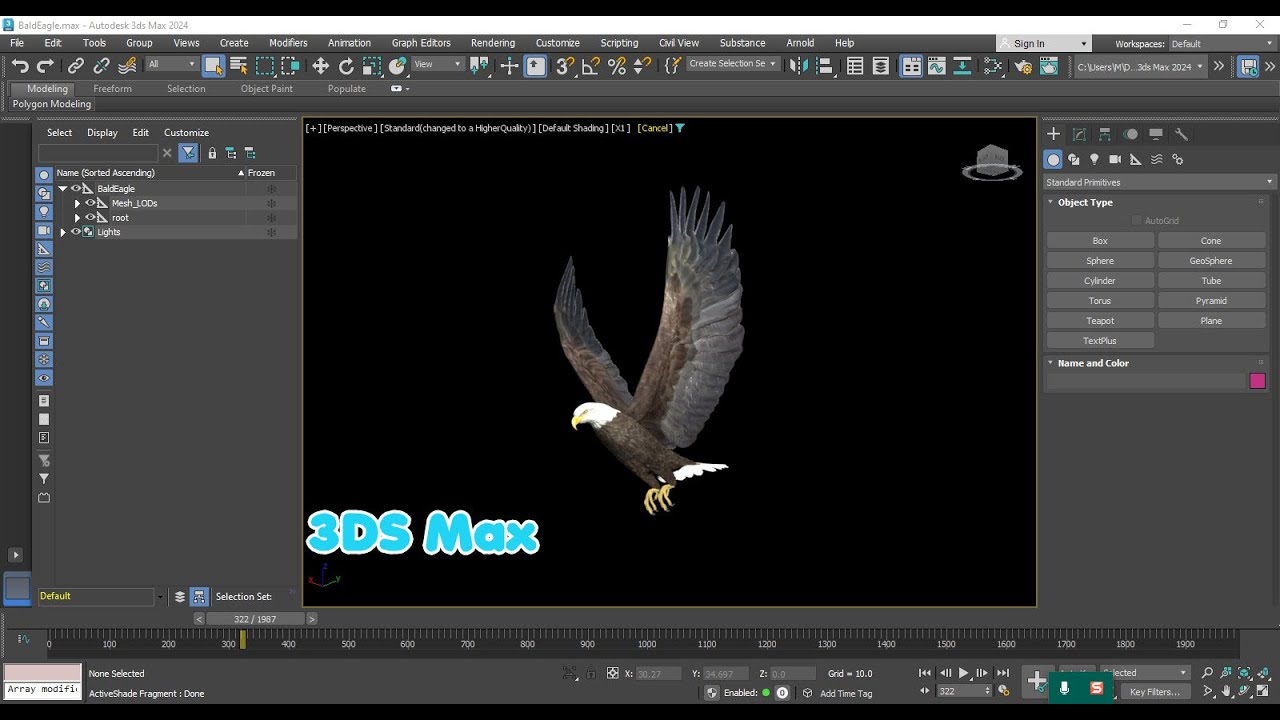The height and width of the screenshot is (720, 1280).
Task: Open the Modifiers menu
Action: coord(288,43)
